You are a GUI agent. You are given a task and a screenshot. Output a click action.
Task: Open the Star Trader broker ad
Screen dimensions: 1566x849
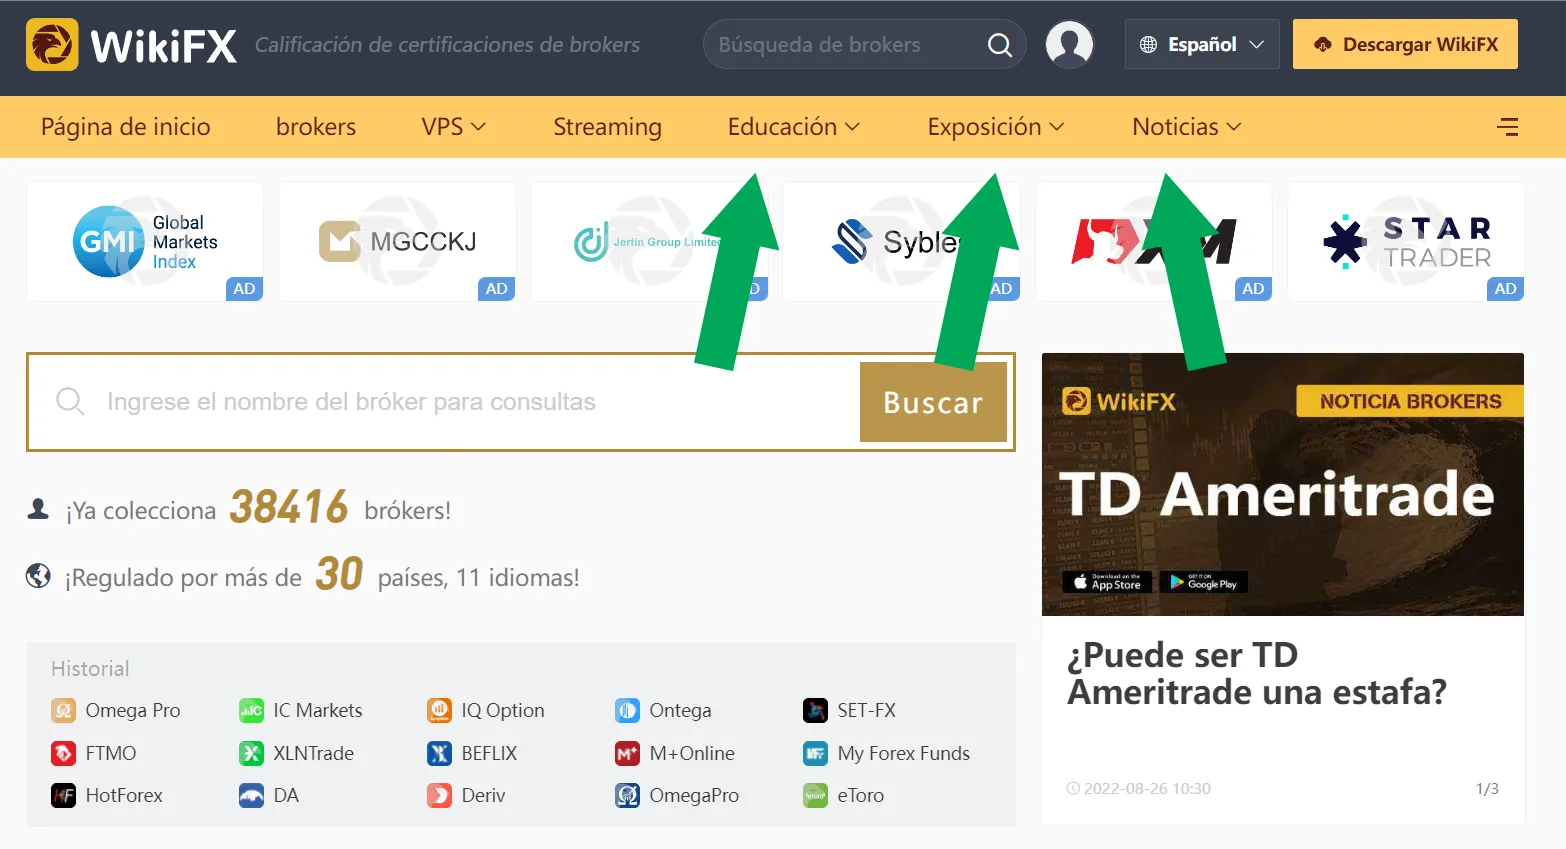(x=1406, y=241)
